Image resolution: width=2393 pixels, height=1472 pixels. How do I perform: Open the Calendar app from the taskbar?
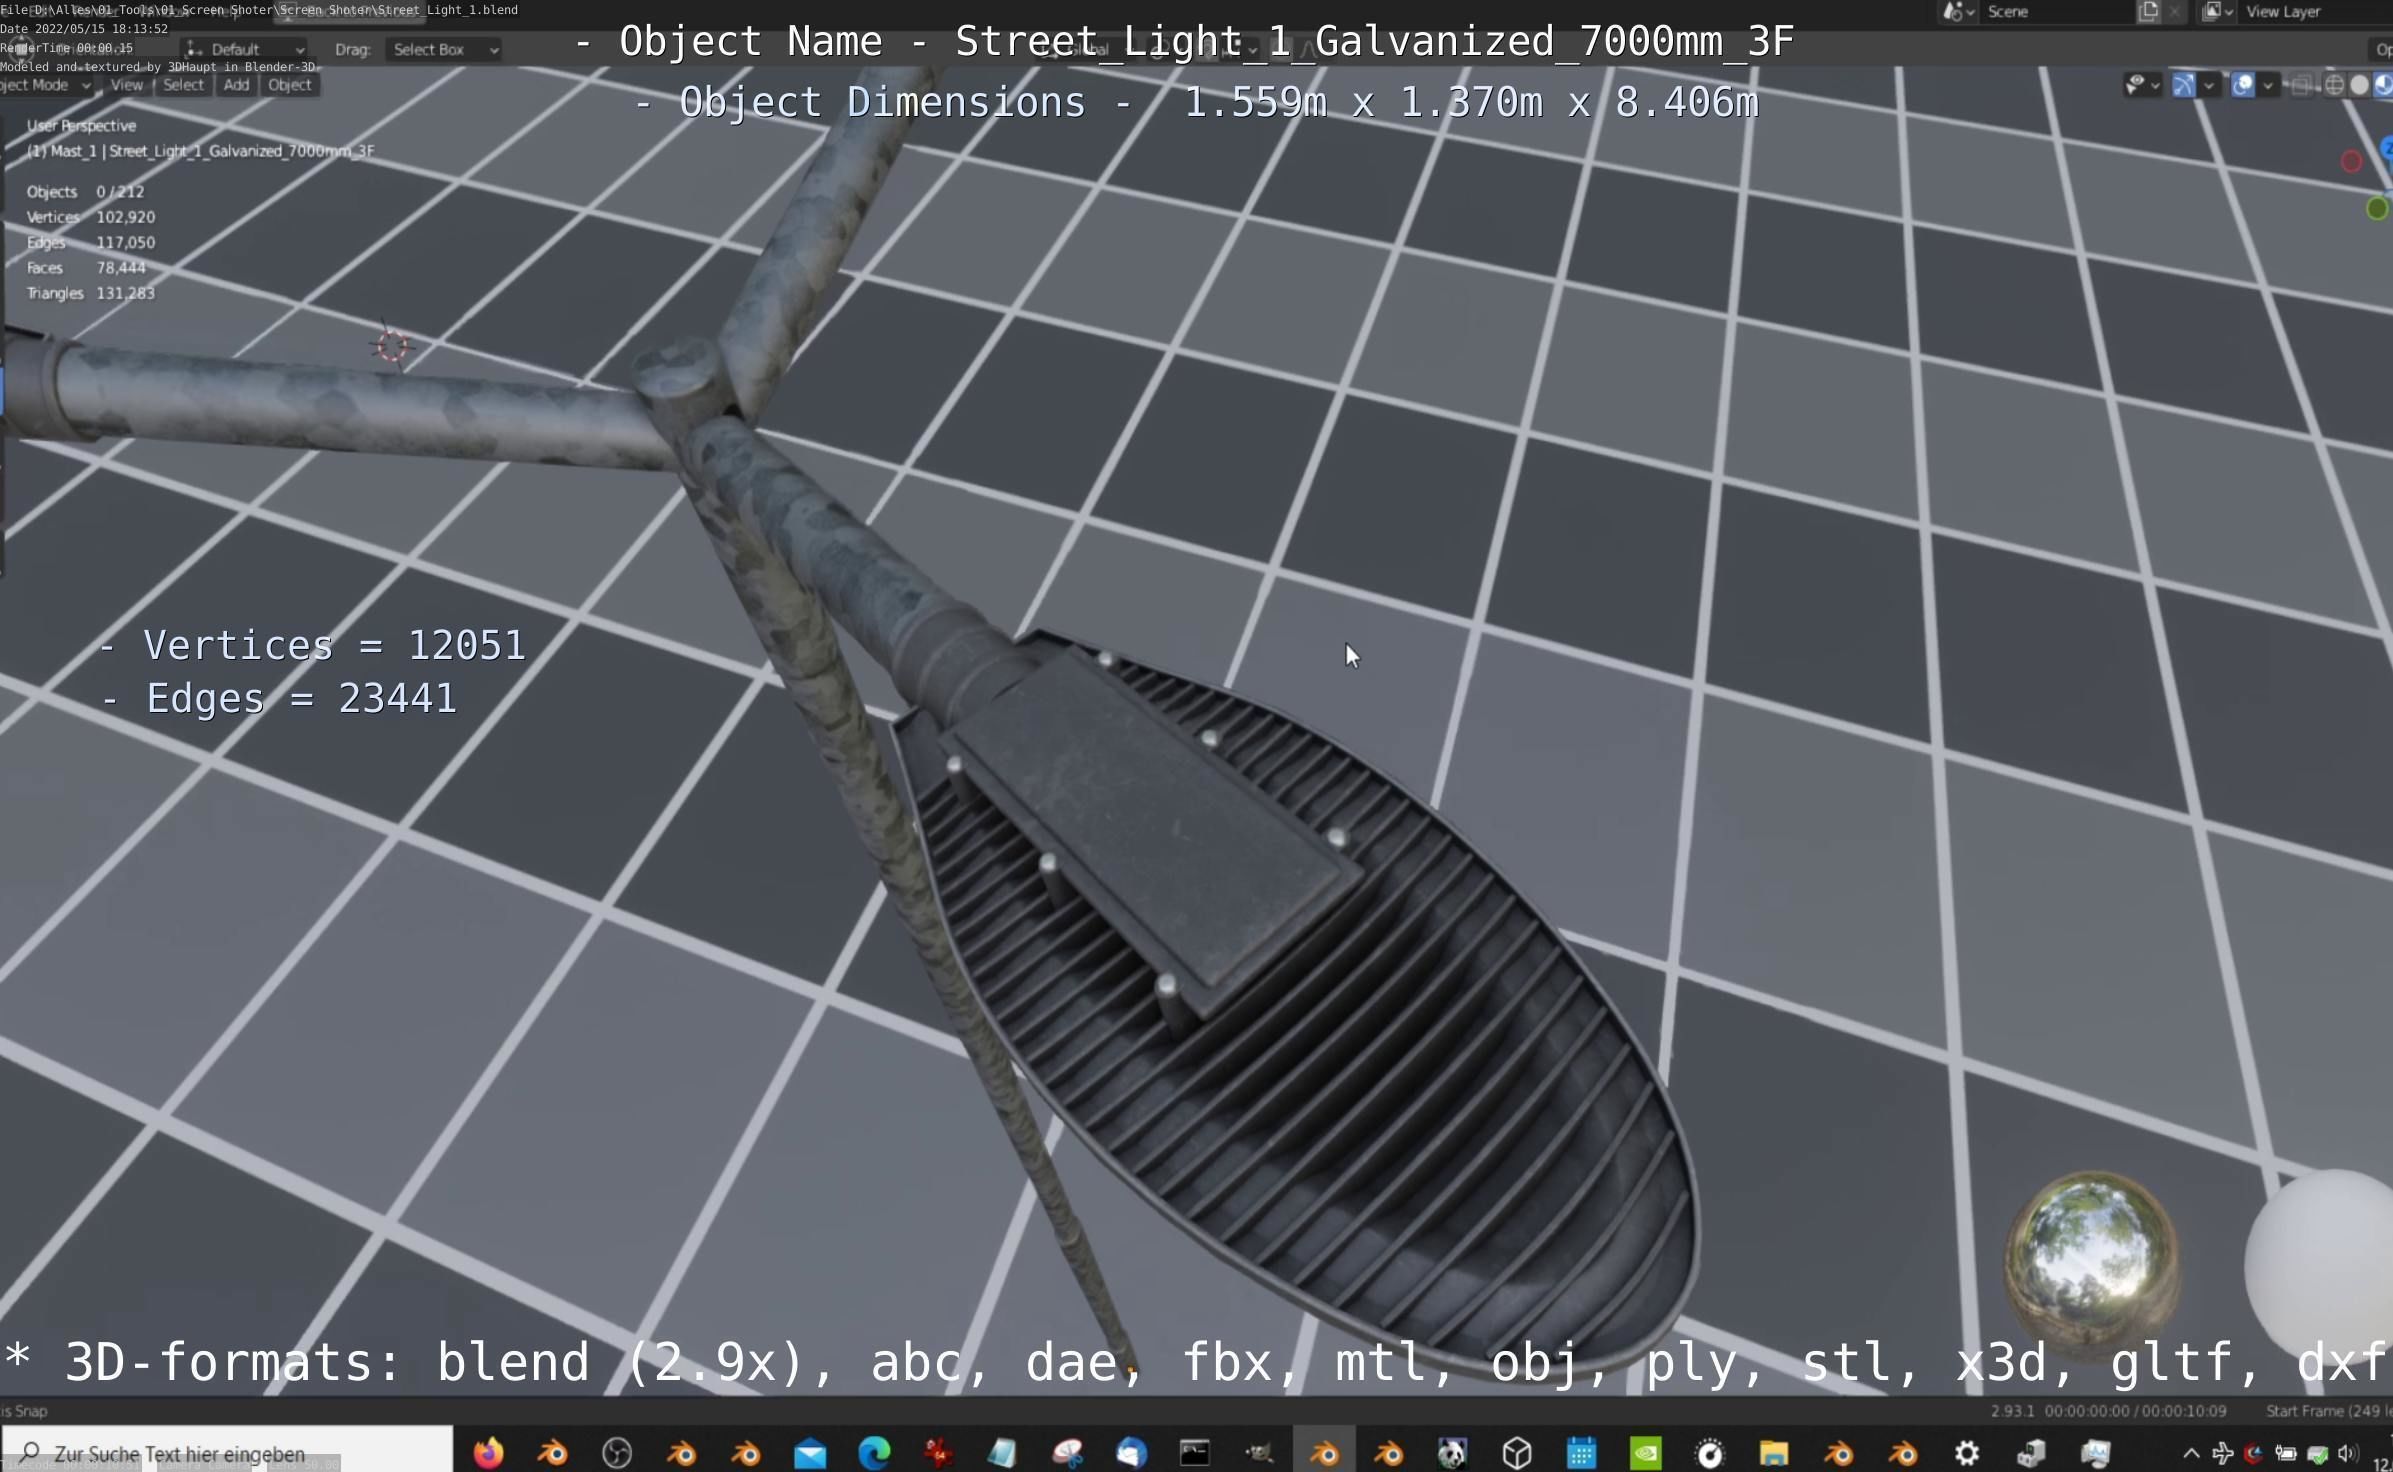[1581, 1452]
